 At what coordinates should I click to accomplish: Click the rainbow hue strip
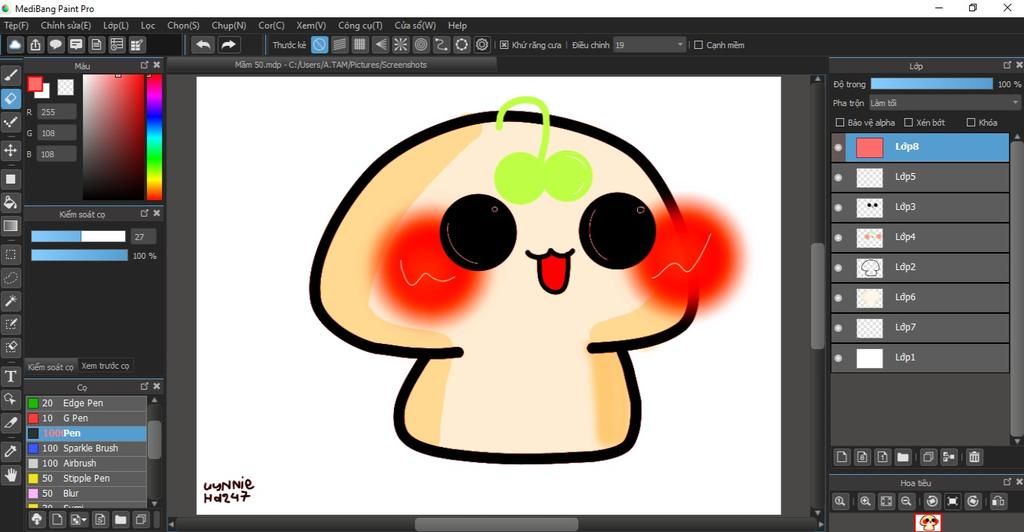(154, 136)
